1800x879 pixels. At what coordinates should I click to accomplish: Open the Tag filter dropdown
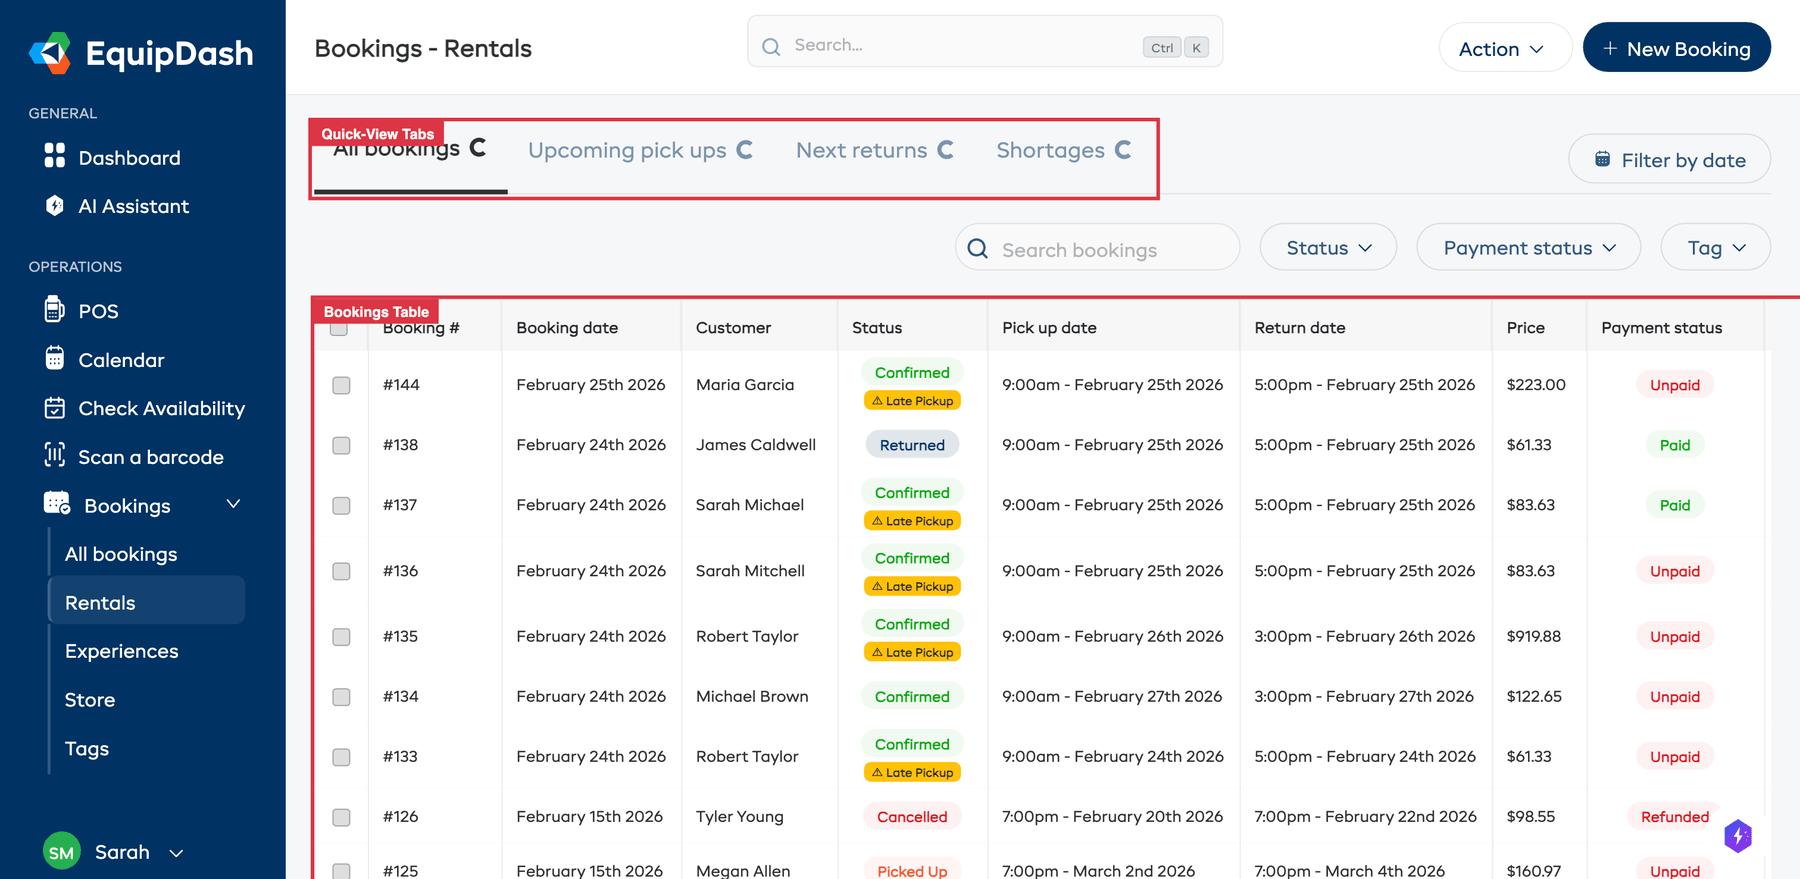[1715, 247]
